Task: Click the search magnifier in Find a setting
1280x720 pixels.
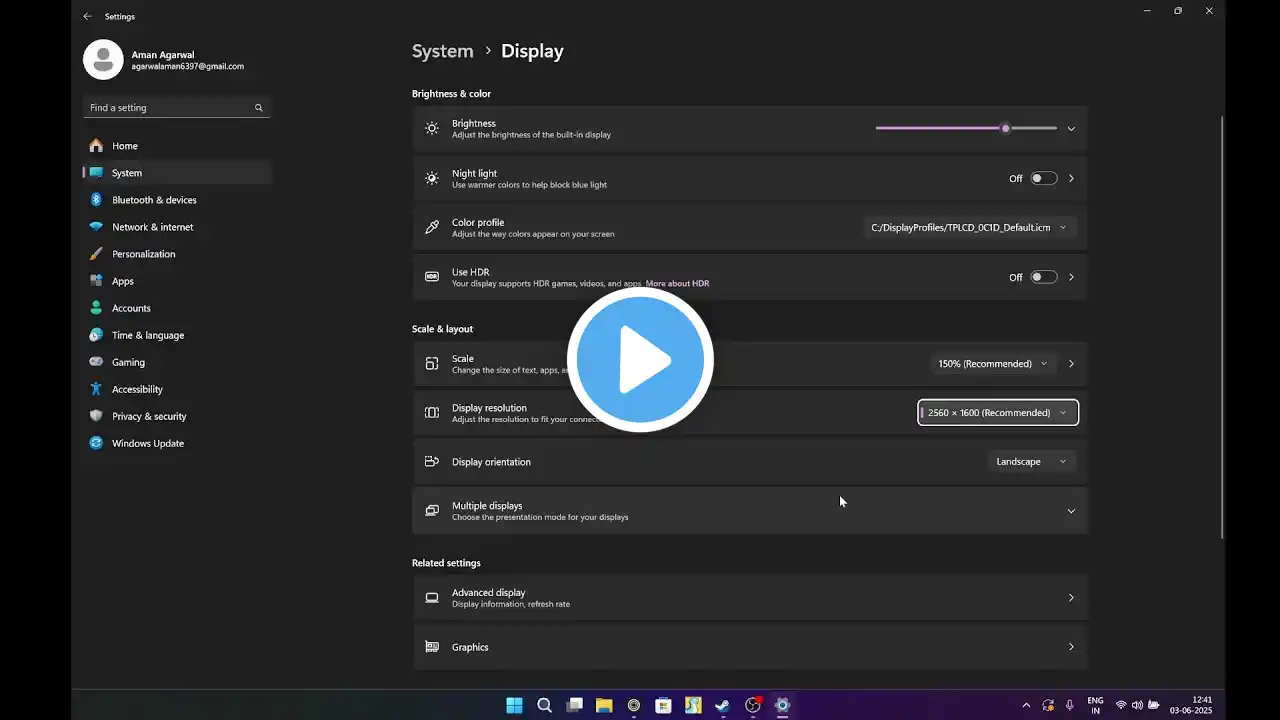Action: tap(259, 108)
